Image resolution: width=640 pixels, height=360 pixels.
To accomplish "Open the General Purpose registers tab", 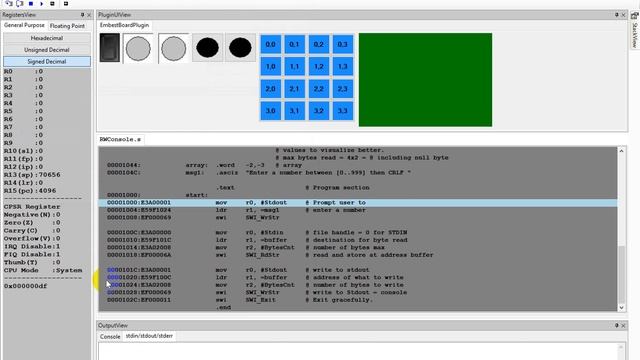I will tap(24, 25).
